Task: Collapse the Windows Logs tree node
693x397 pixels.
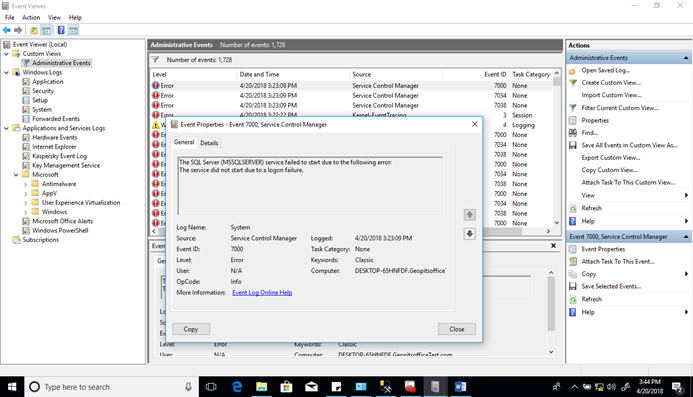Action: (x=6, y=72)
